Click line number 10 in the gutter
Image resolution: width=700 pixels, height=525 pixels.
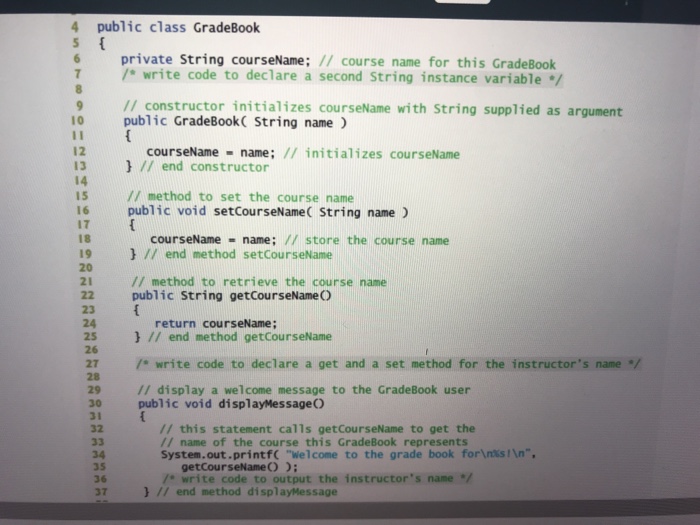click(77, 121)
